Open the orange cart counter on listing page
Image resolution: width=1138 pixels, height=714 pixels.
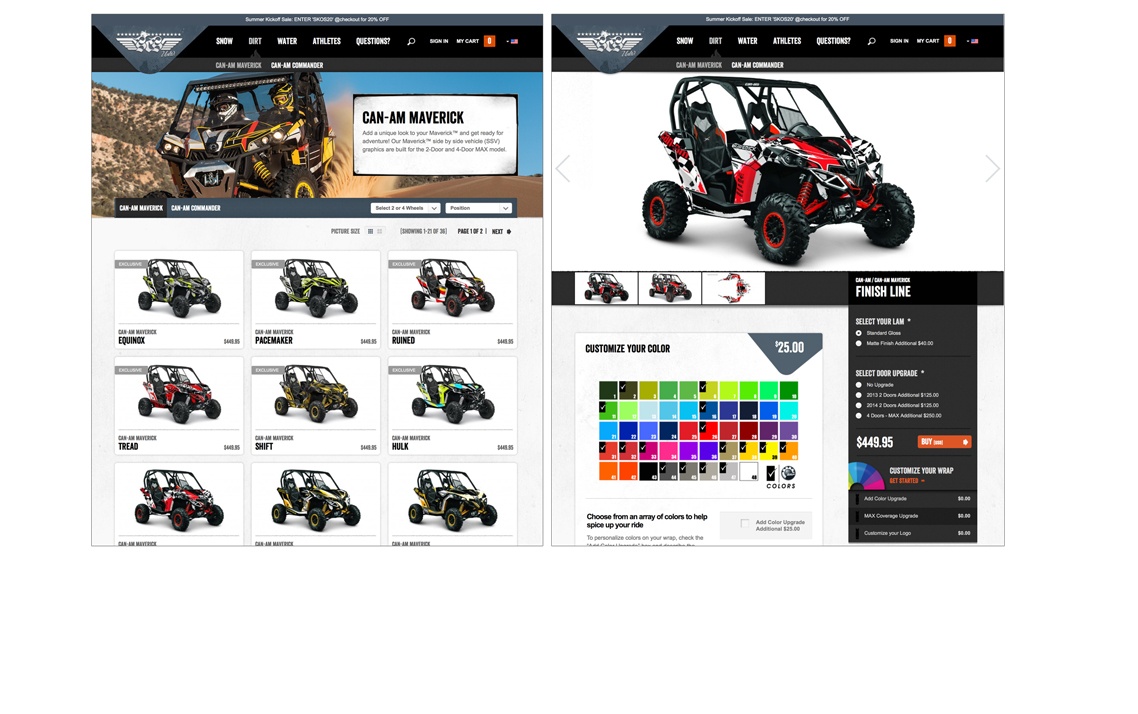[490, 41]
